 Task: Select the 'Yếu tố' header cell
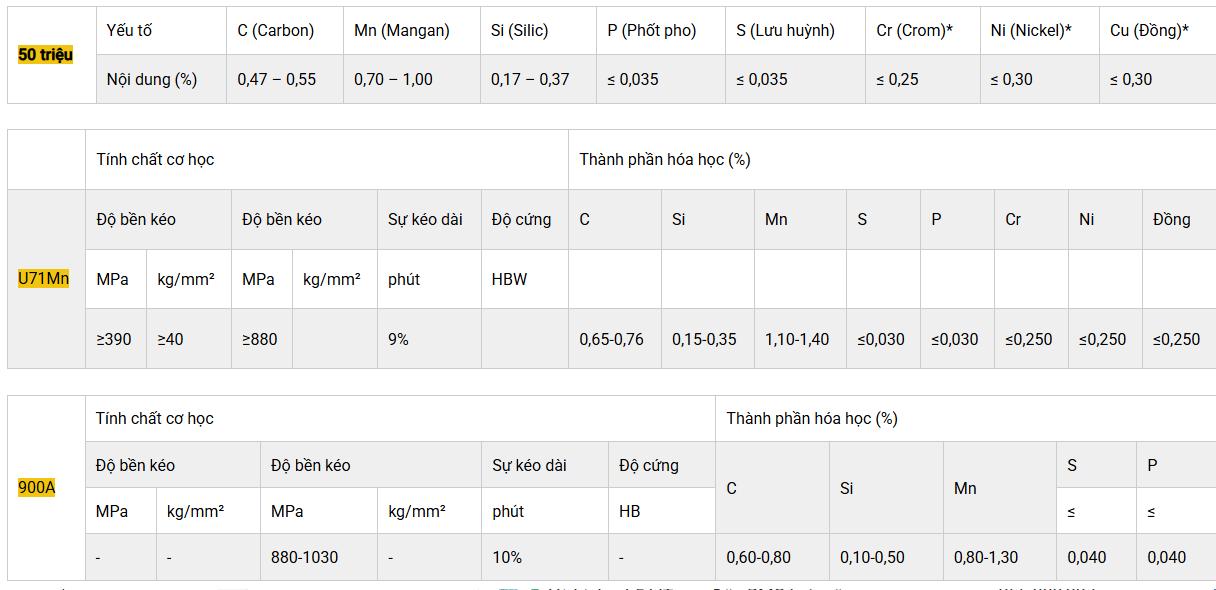(x=129, y=30)
